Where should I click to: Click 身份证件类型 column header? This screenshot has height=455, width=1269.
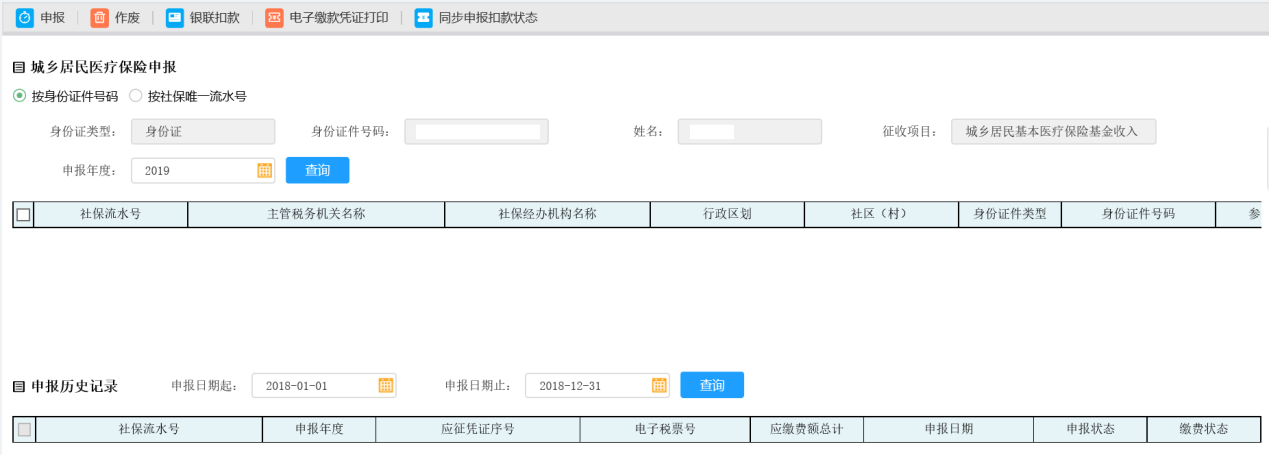(x=1010, y=214)
